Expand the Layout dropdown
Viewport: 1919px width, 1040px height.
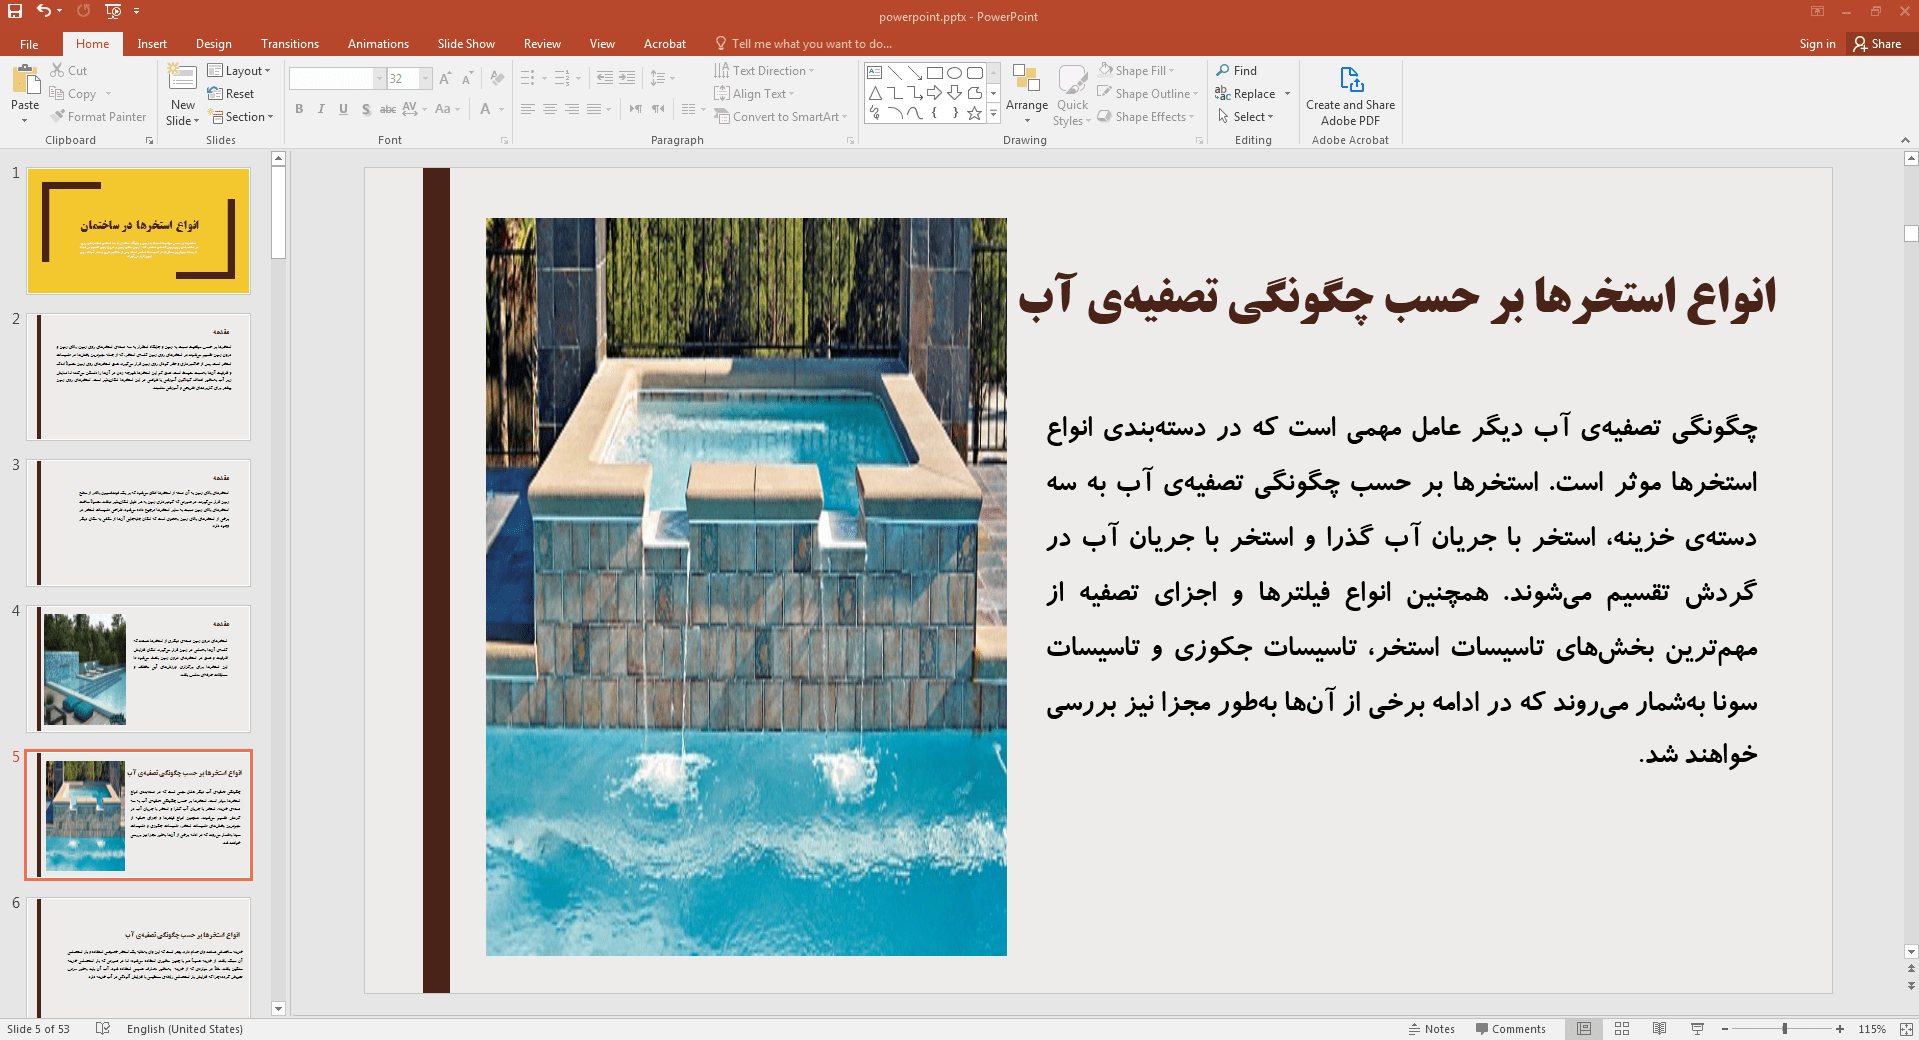coord(239,71)
